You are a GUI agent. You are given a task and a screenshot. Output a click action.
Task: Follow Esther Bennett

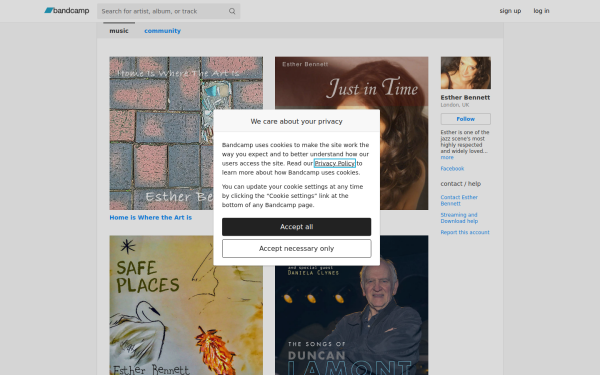(465, 119)
